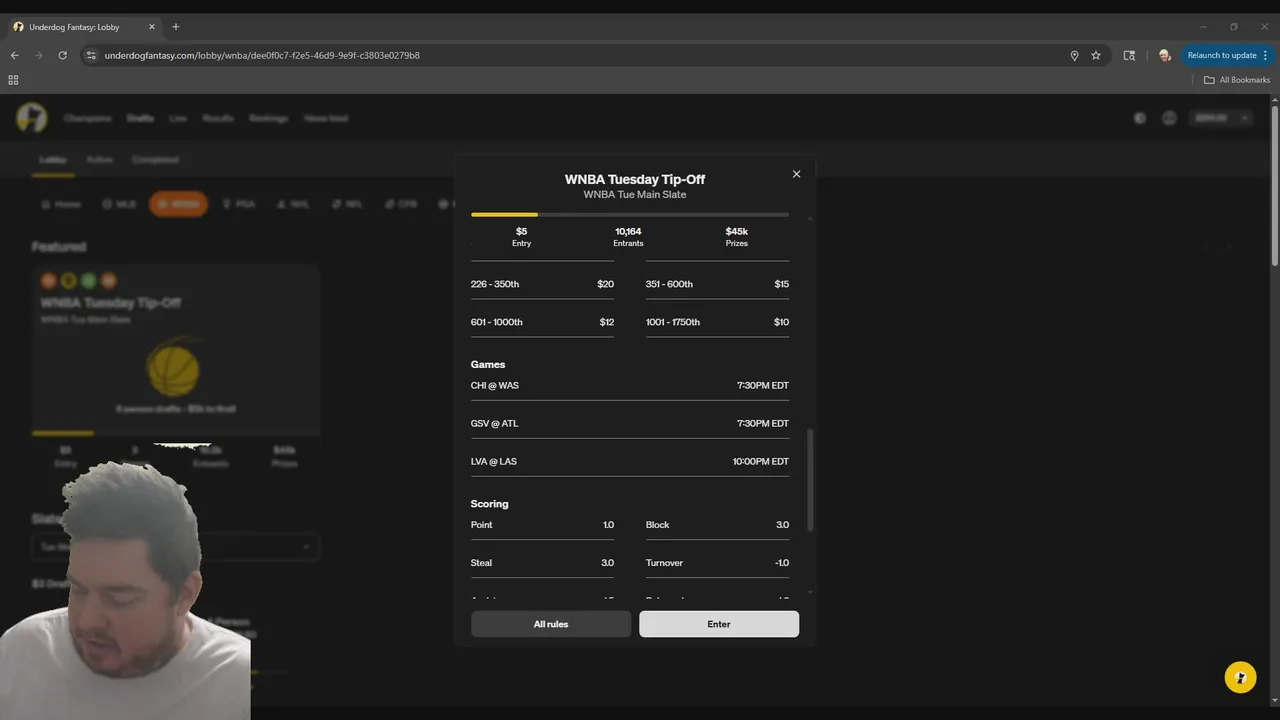The height and width of the screenshot is (720, 1280).
Task: Bookmark this page with the star
Action: [1096, 55]
